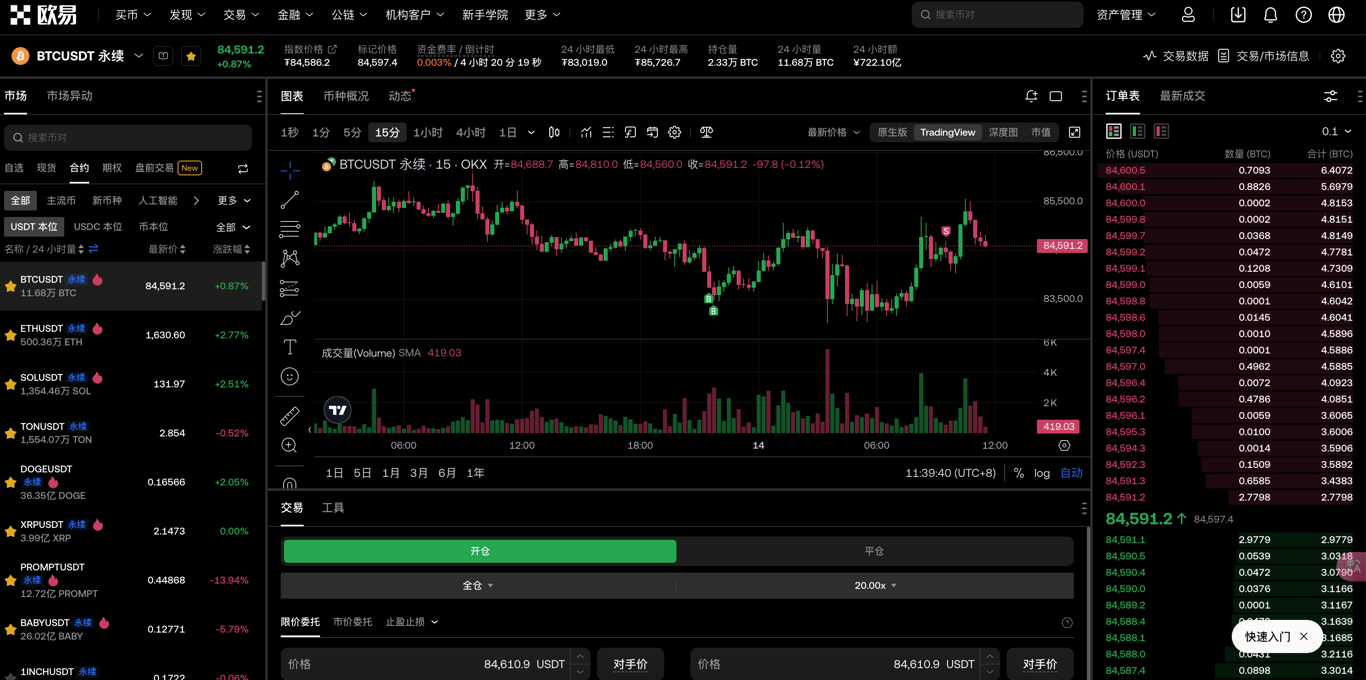Select the 3月 chart range
Screen dimensions: 1366x680
(x=419, y=473)
